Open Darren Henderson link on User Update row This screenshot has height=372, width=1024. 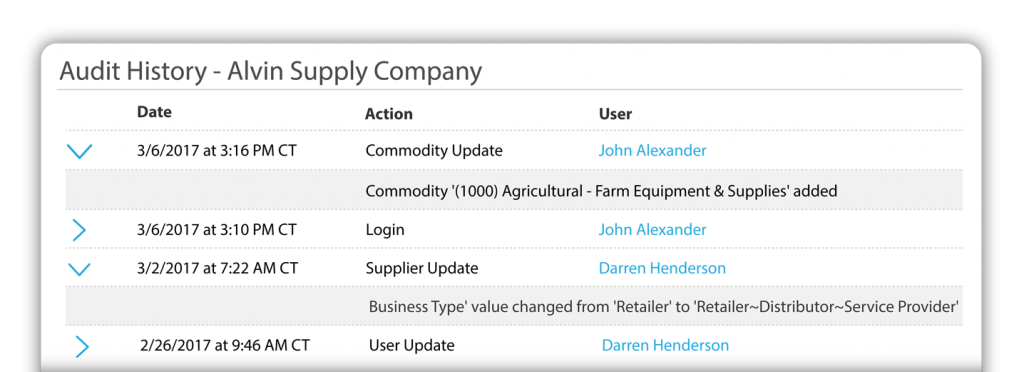[665, 345]
